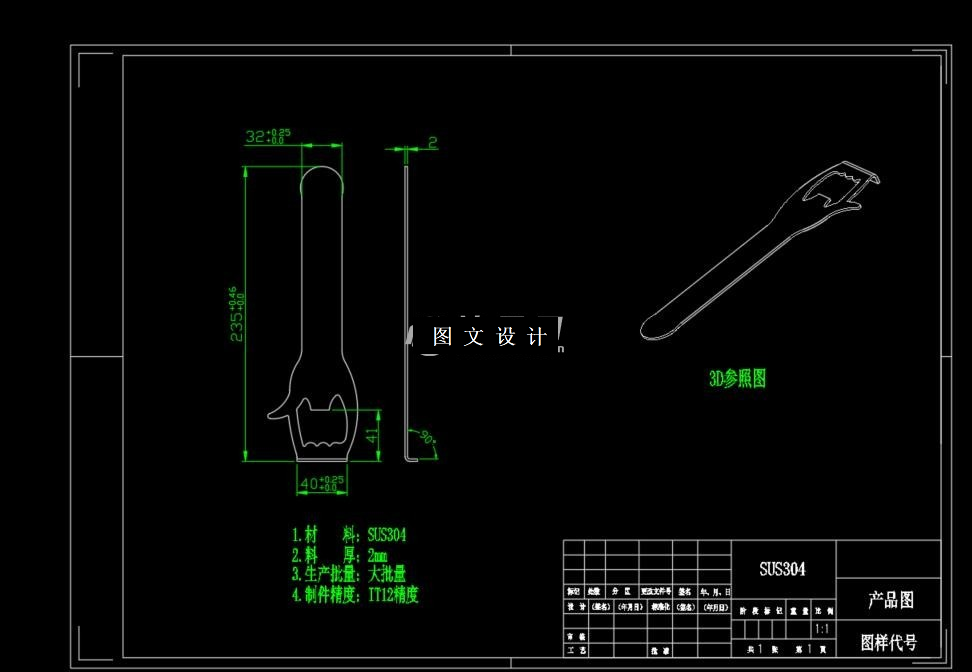Select the 235 vertical length dimension
Screen dimensions: 972x672
click(x=237, y=314)
